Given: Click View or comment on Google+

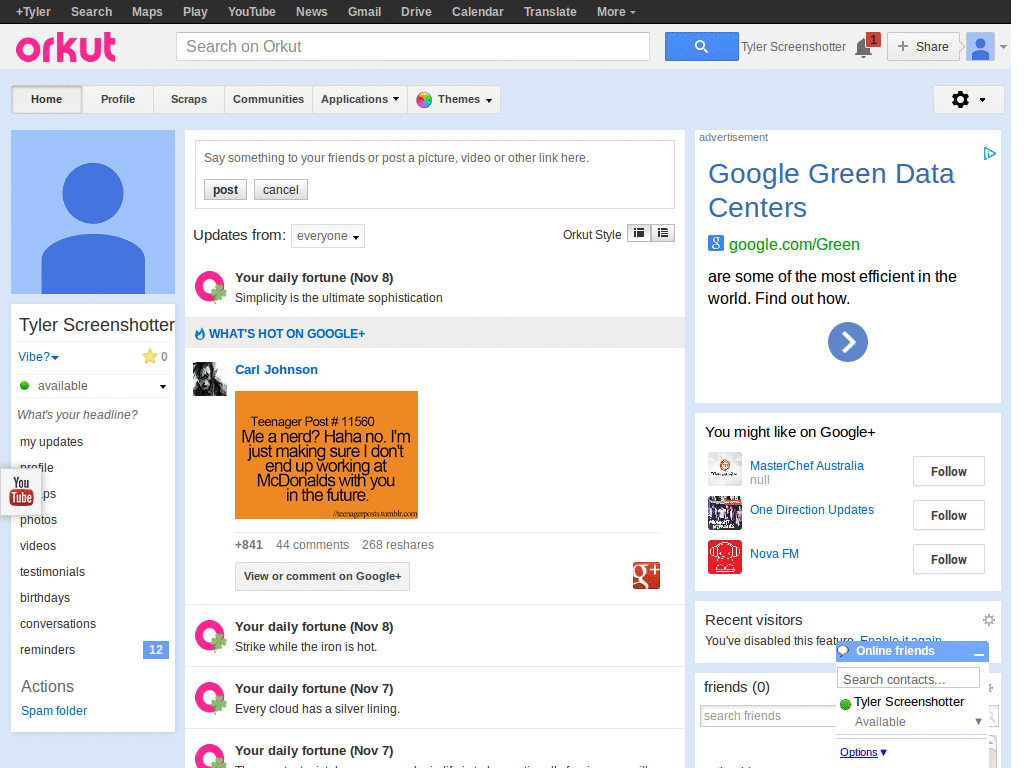Looking at the screenshot, I should [x=322, y=576].
